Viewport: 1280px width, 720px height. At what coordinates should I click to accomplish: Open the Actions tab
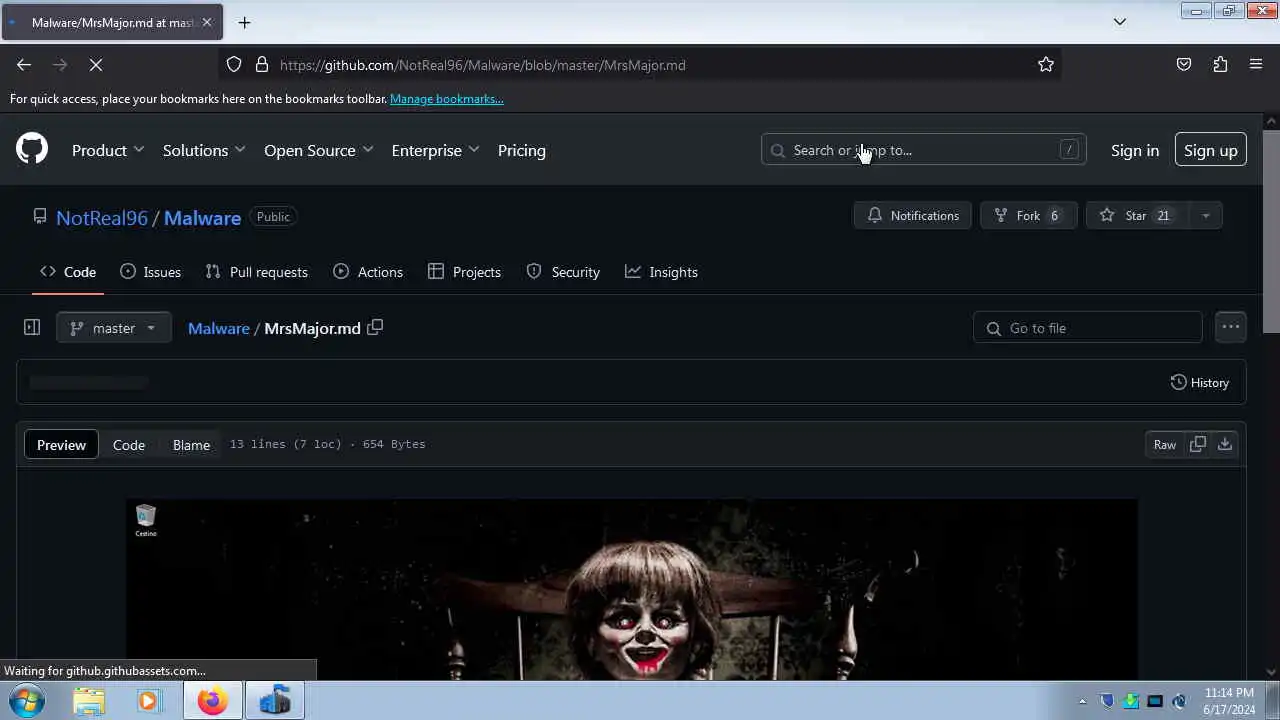coord(368,272)
